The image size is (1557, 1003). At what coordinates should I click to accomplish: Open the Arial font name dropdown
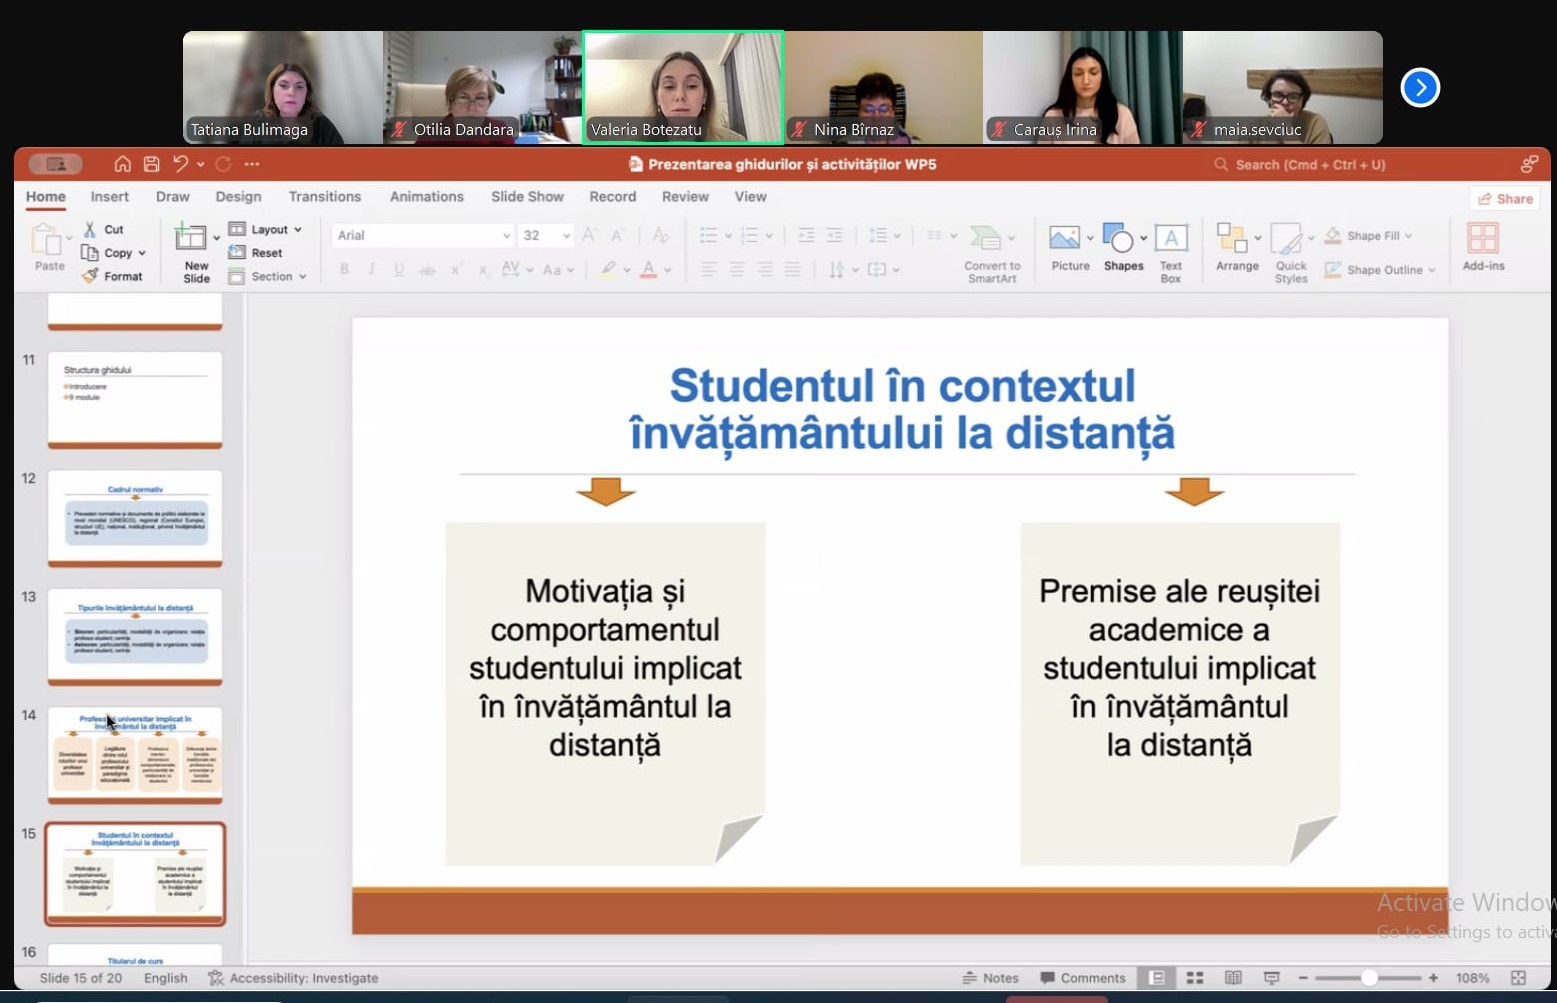421,235
